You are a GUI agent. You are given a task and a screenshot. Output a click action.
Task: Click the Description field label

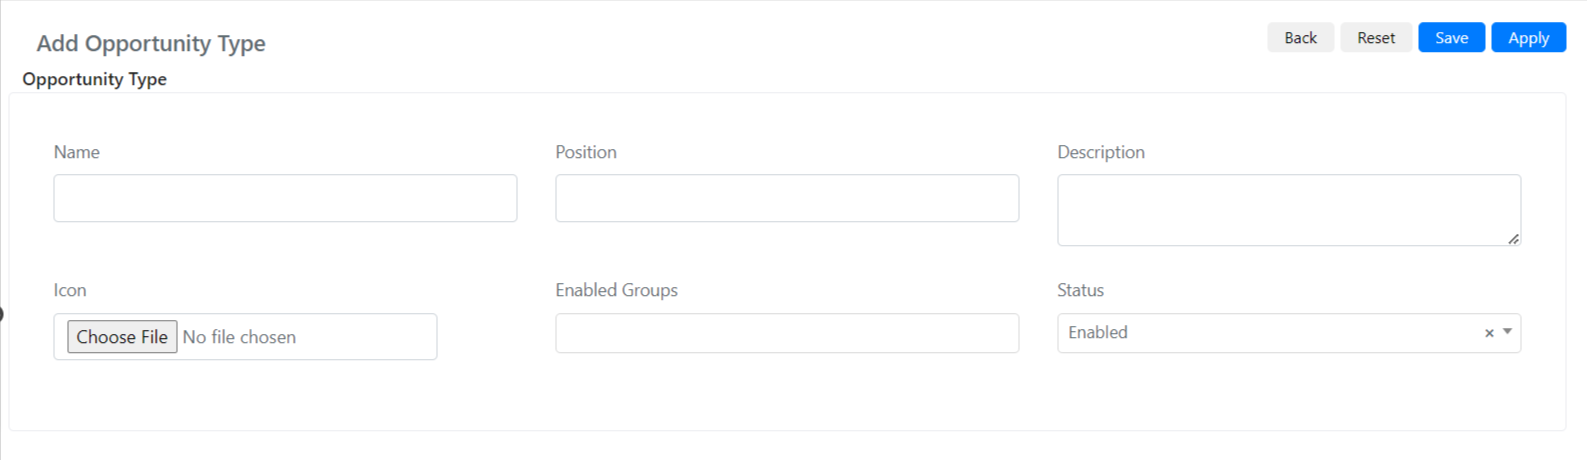coord(1101,152)
